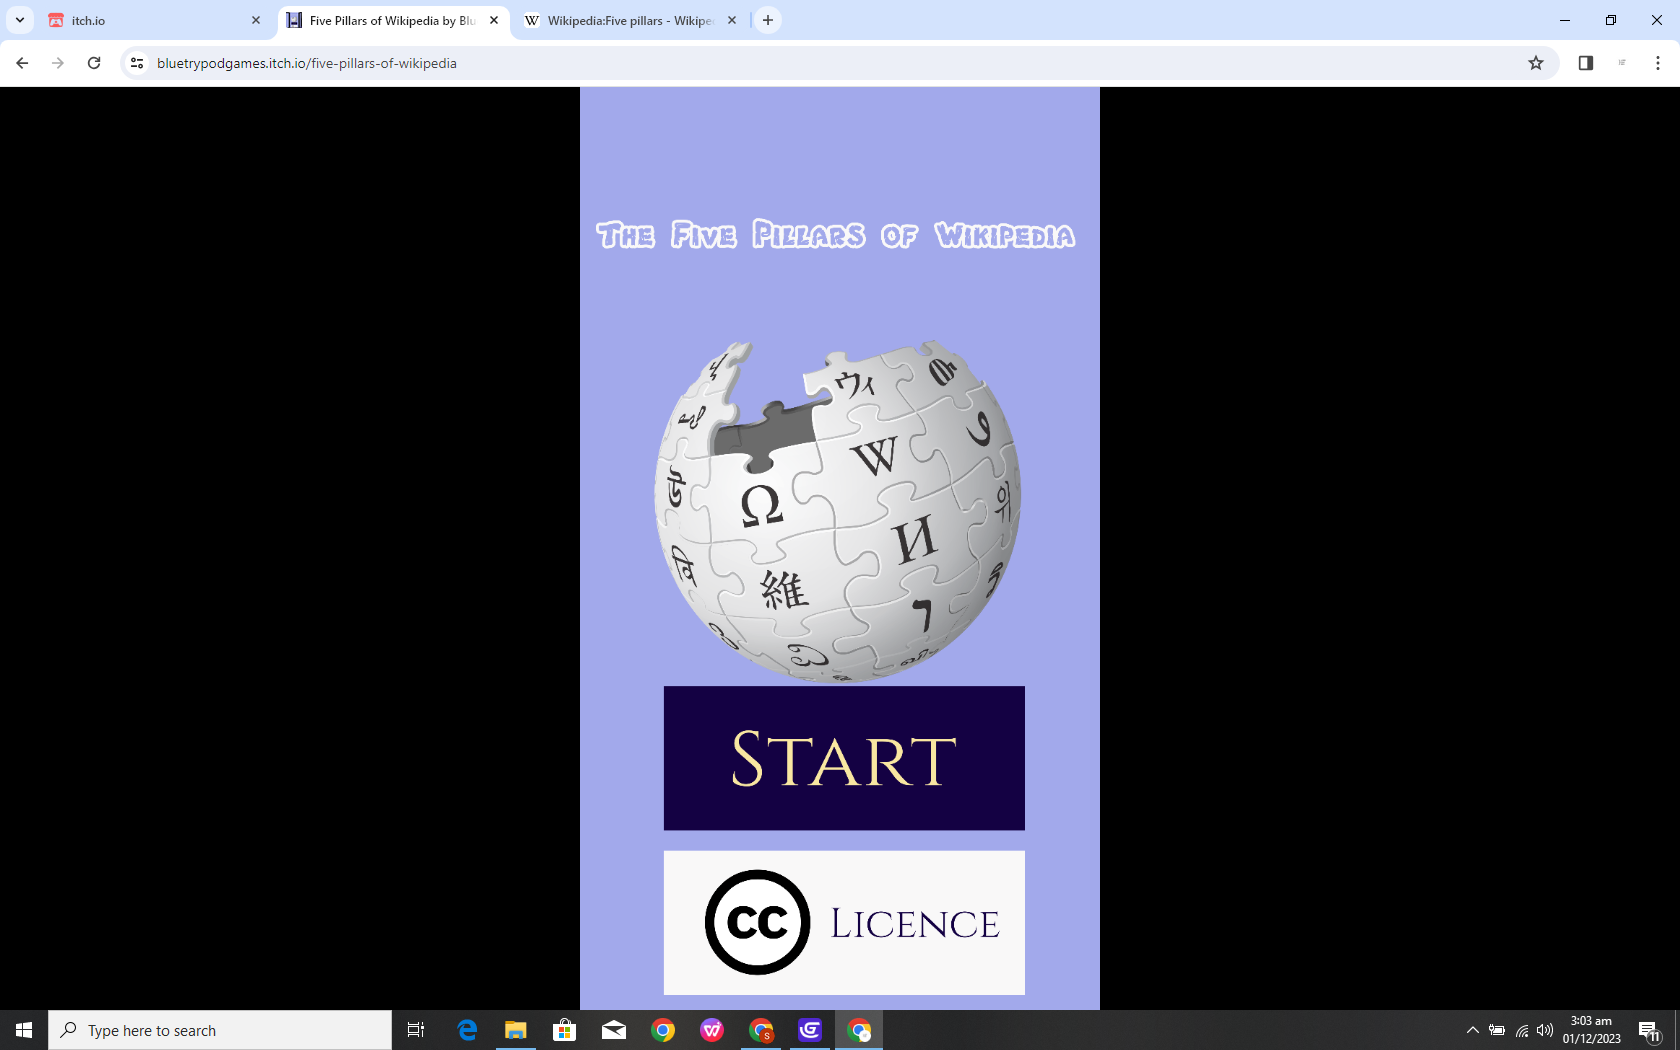
Task: Expand the tab search dropdown arrow
Action: pos(20,20)
